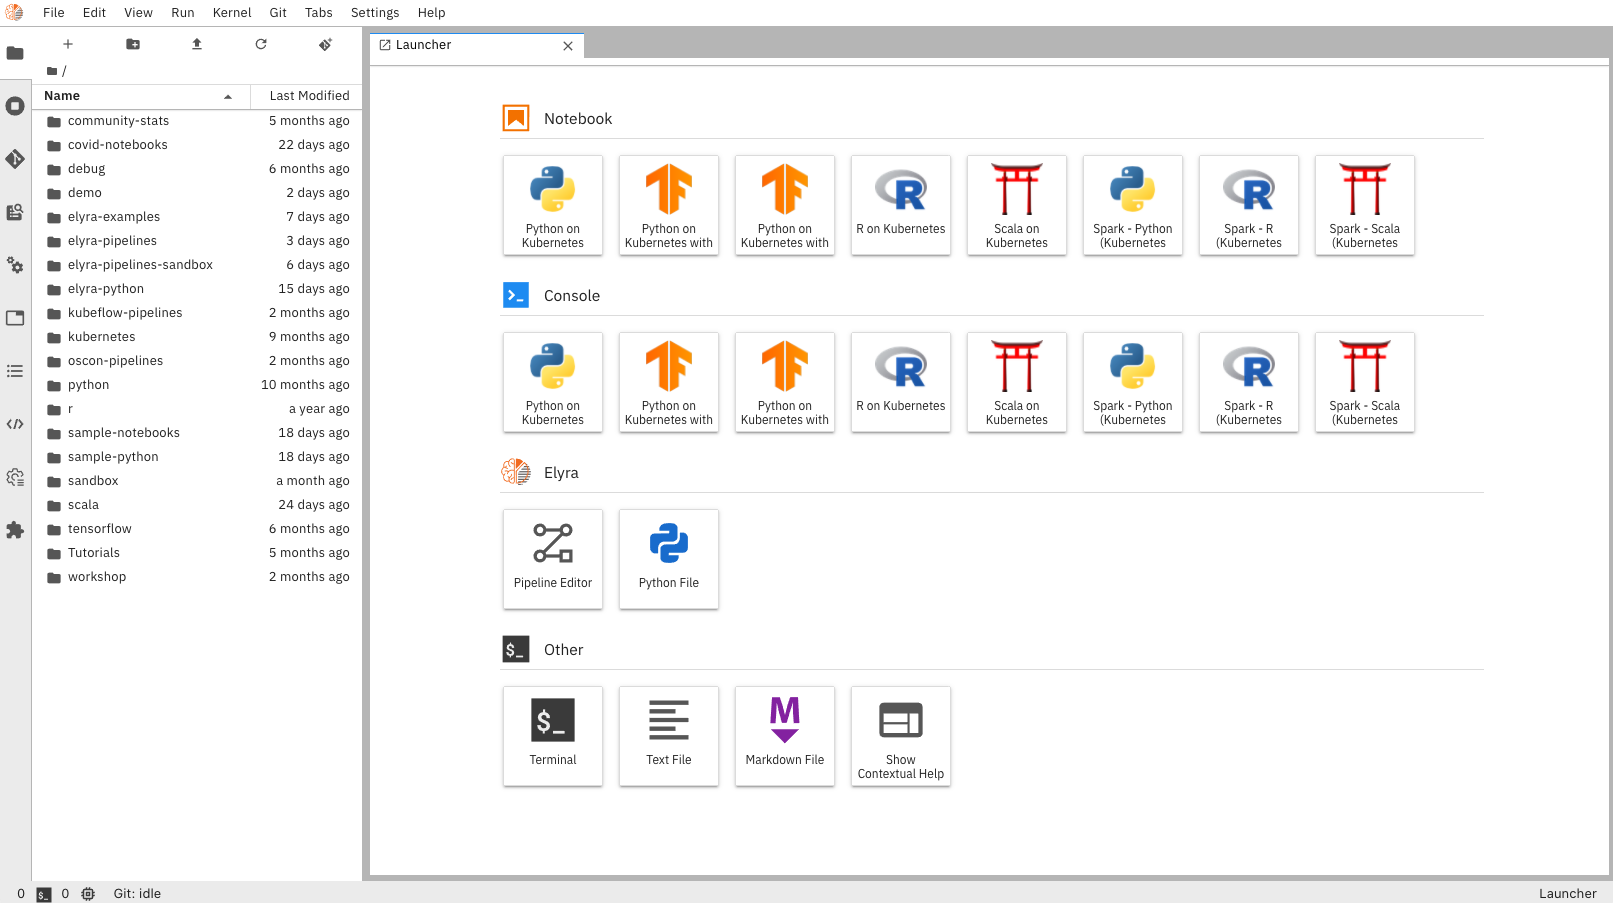Click the Upload Files toolbar icon

197,44
